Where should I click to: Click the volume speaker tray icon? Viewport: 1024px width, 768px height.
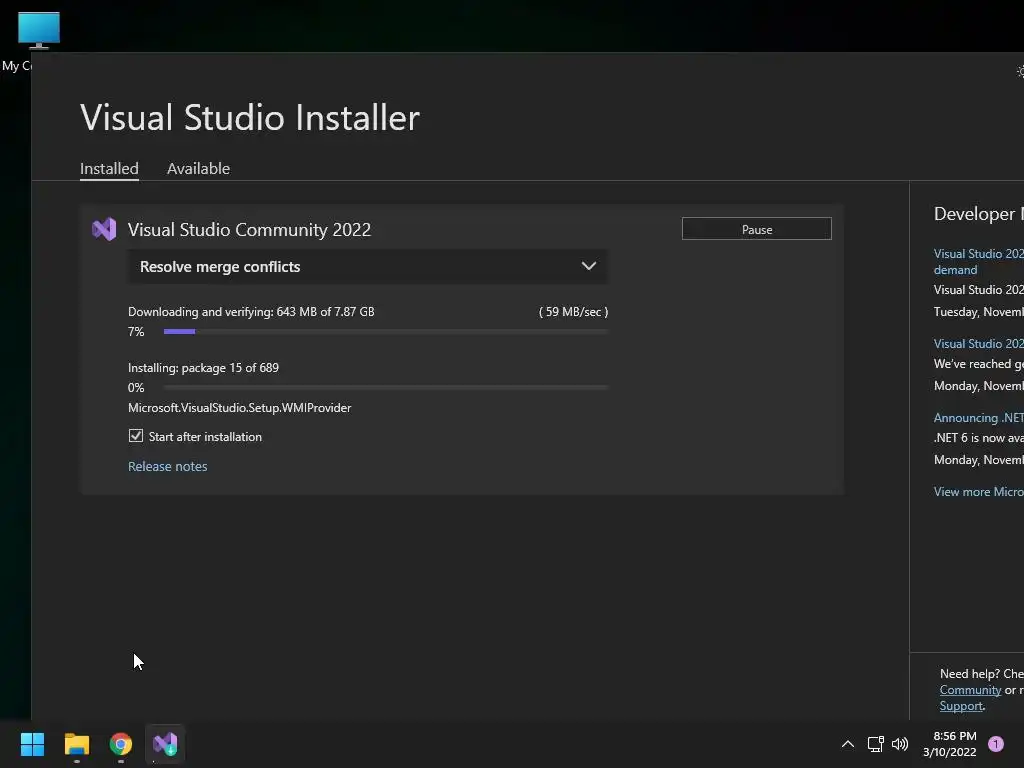[x=900, y=744]
